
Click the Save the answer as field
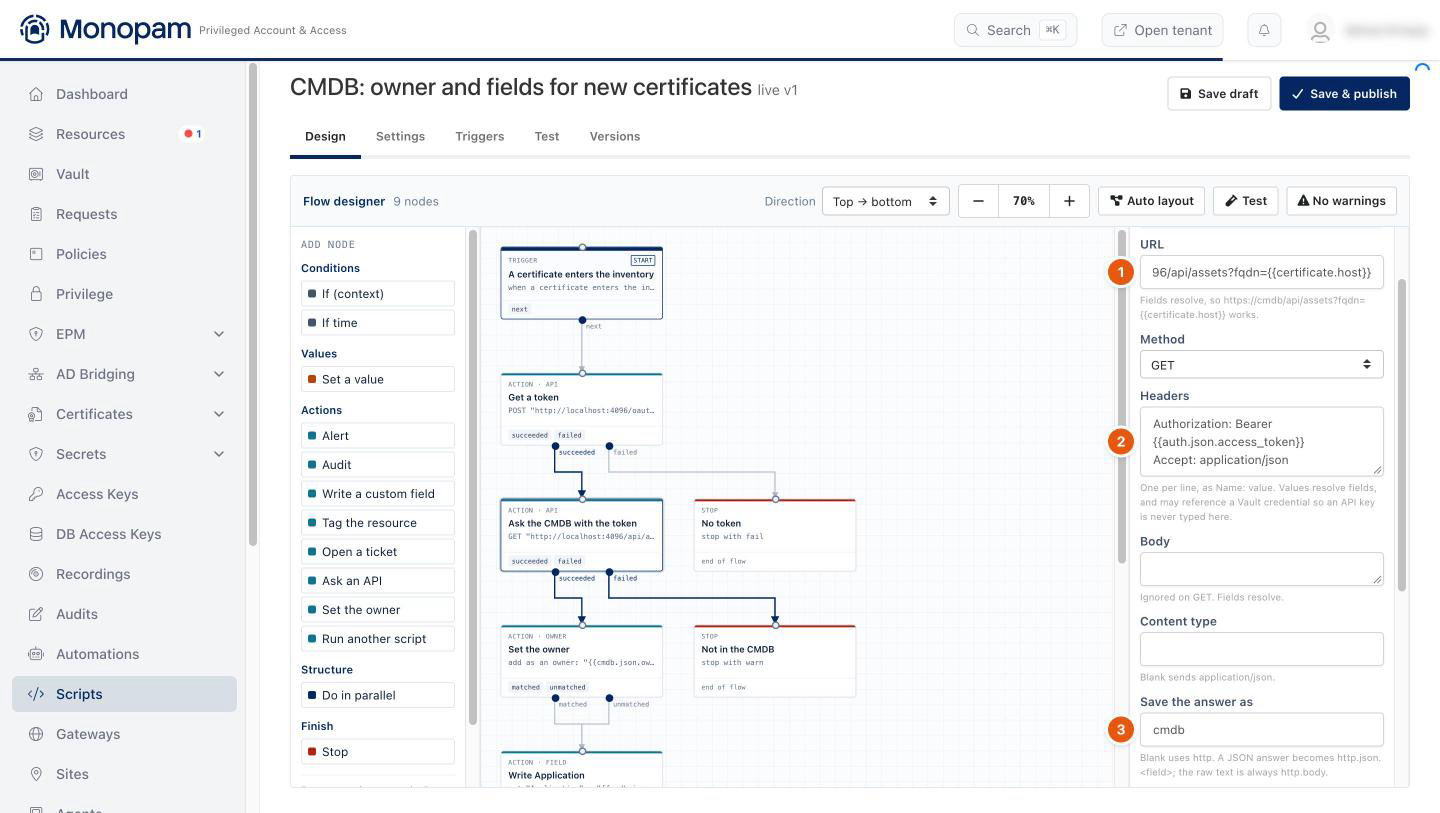click(1261, 730)
